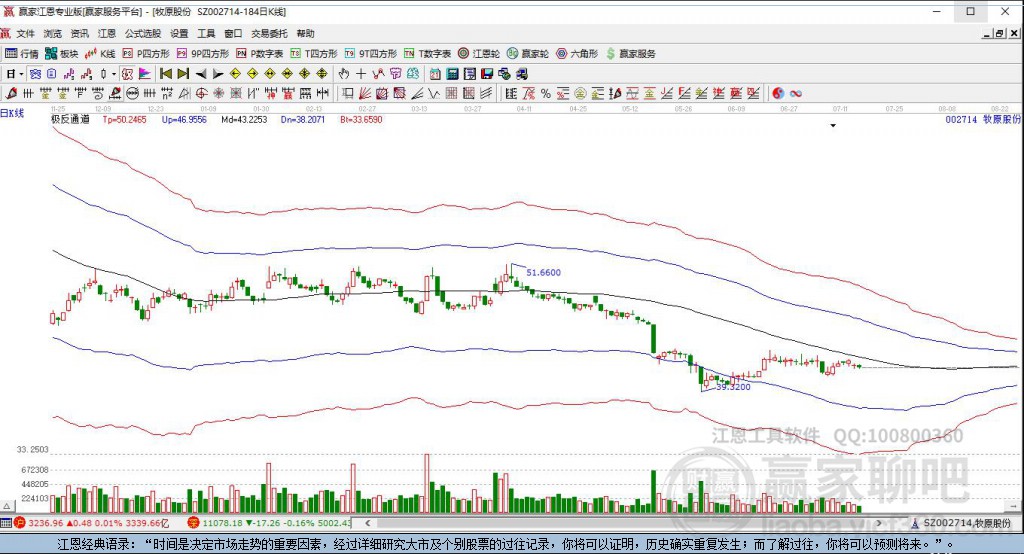
Task: Click the horizontal scrollbar right arrow
Action: [880, 523]
